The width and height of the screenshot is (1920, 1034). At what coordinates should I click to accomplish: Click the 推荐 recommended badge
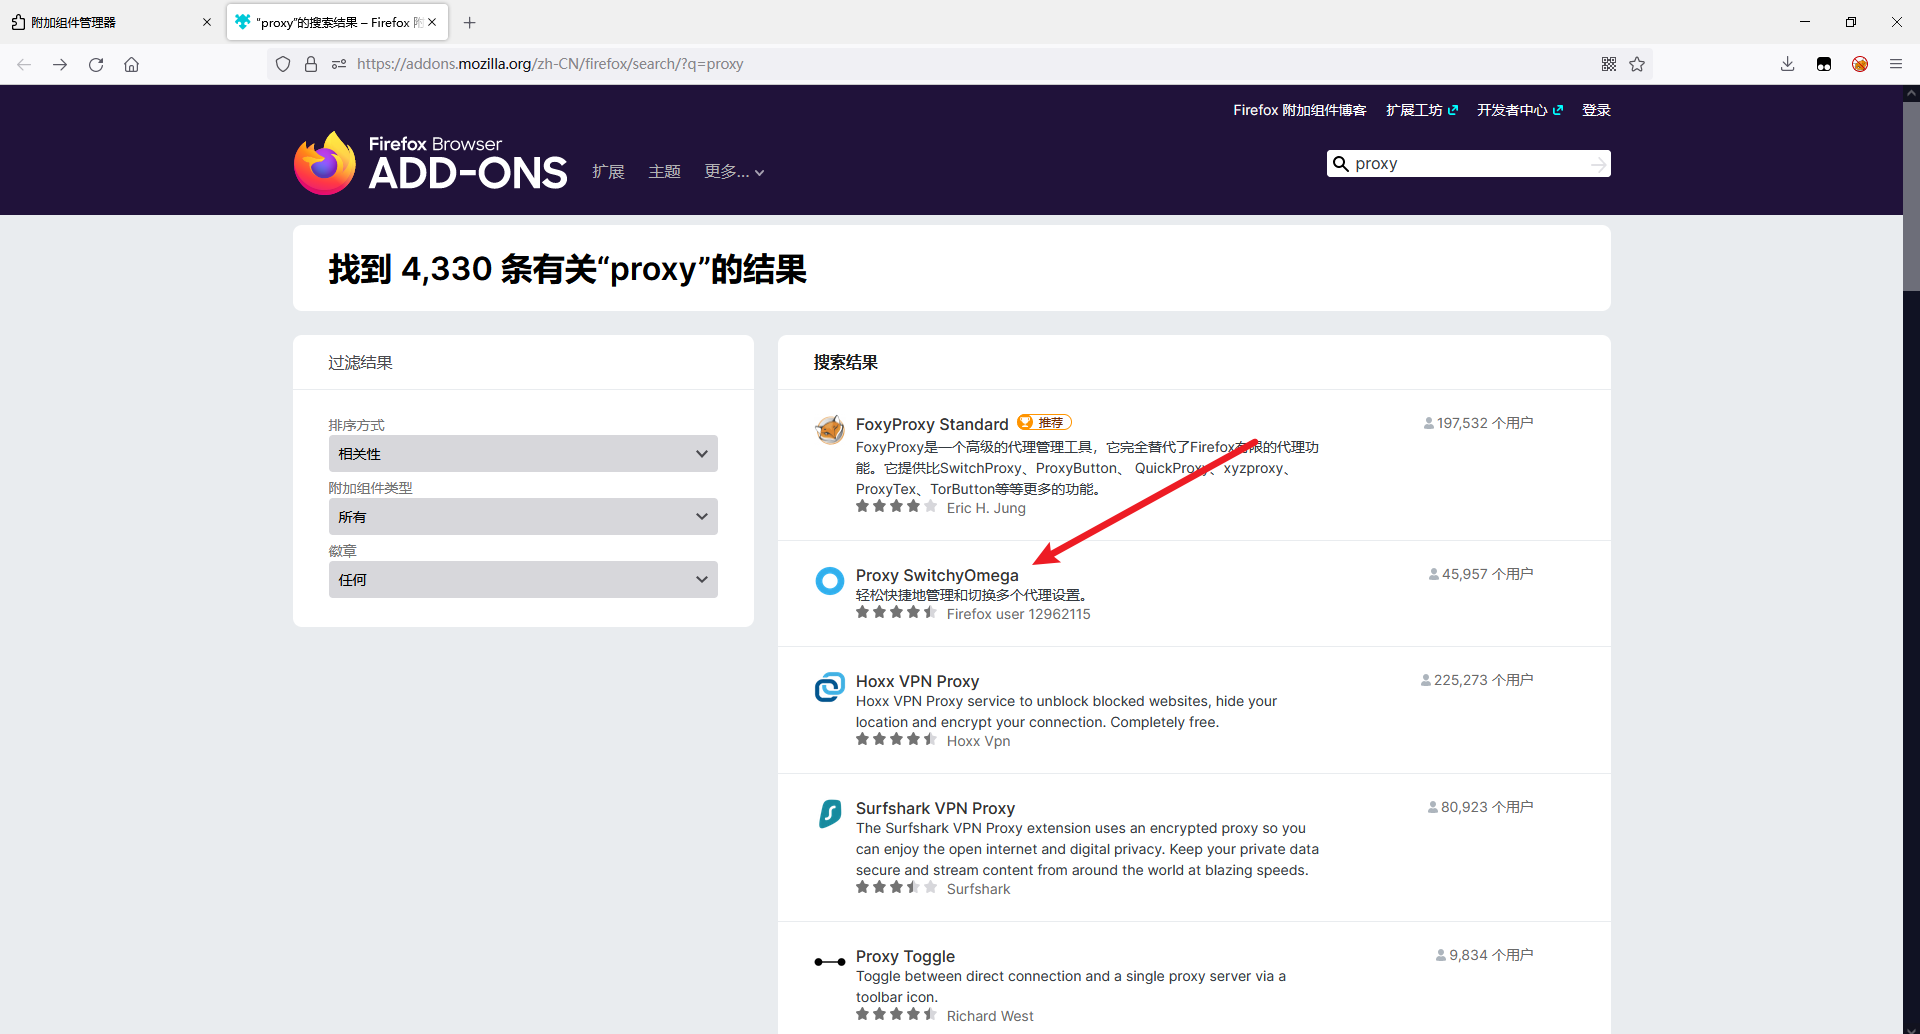(1044, 422)
